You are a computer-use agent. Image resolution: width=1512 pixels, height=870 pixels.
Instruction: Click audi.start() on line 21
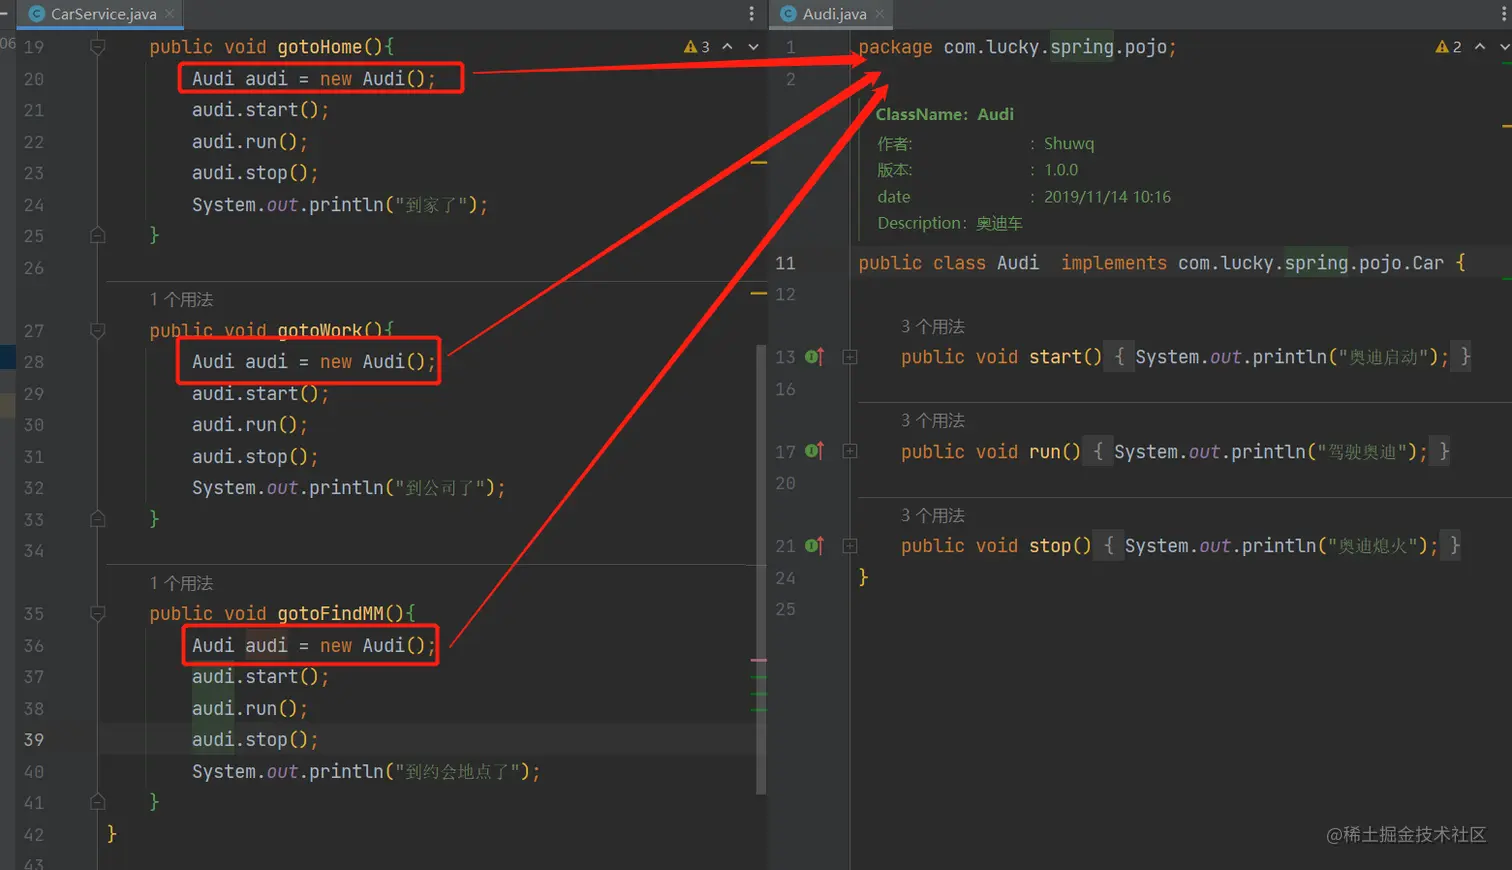point(260,110)
